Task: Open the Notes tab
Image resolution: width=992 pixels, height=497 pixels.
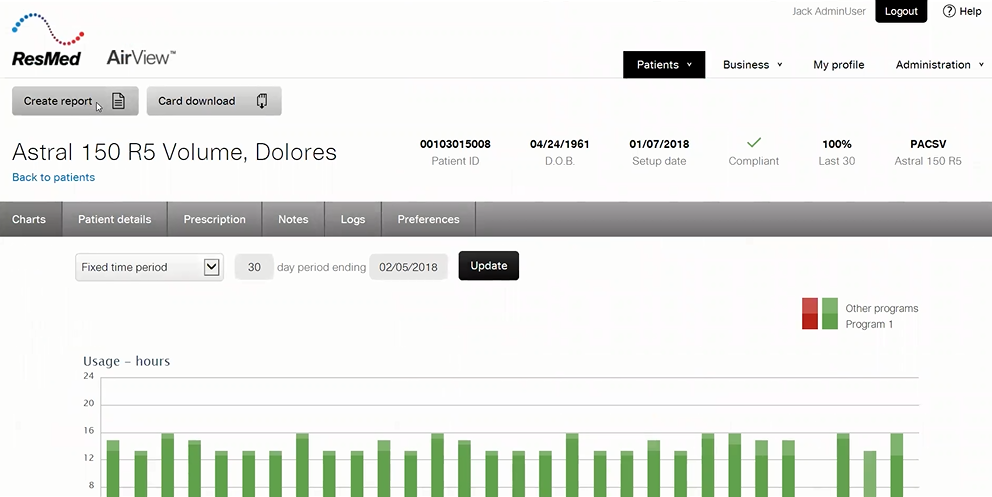Action: (x=293, y=219)
